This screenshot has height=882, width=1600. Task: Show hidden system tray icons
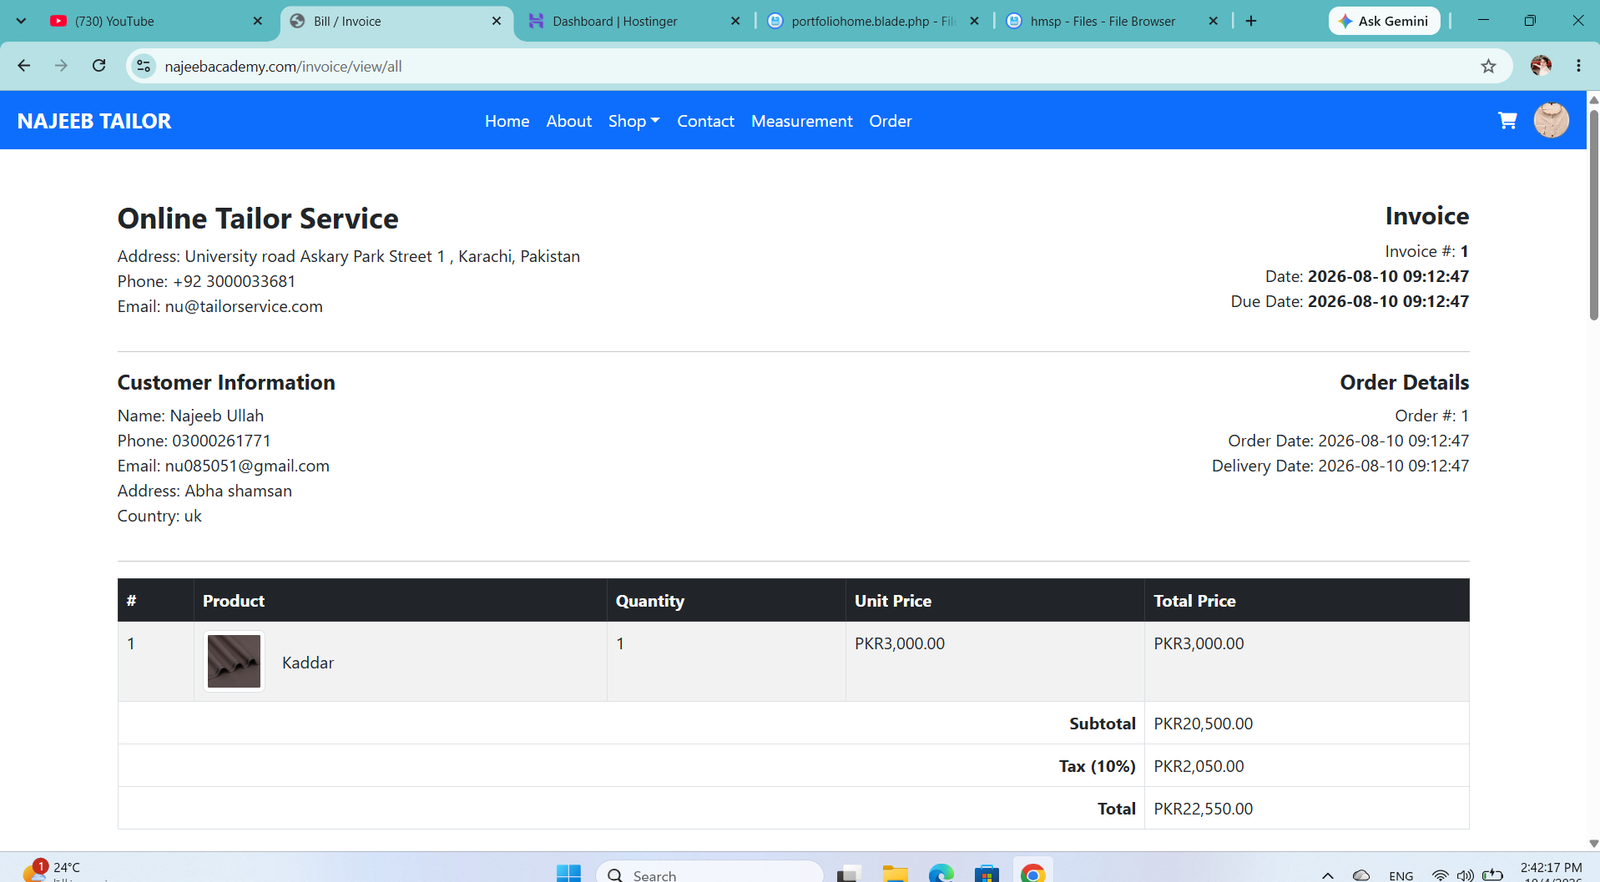(1327, 875)
